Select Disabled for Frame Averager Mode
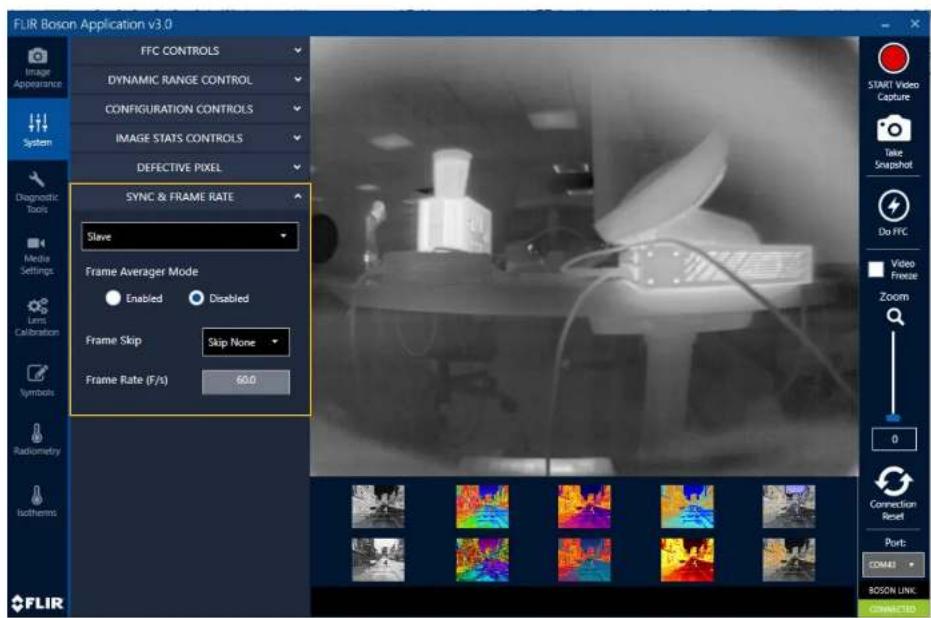The height and width of the screenshot is (618, 931). [x=196, y=298]
